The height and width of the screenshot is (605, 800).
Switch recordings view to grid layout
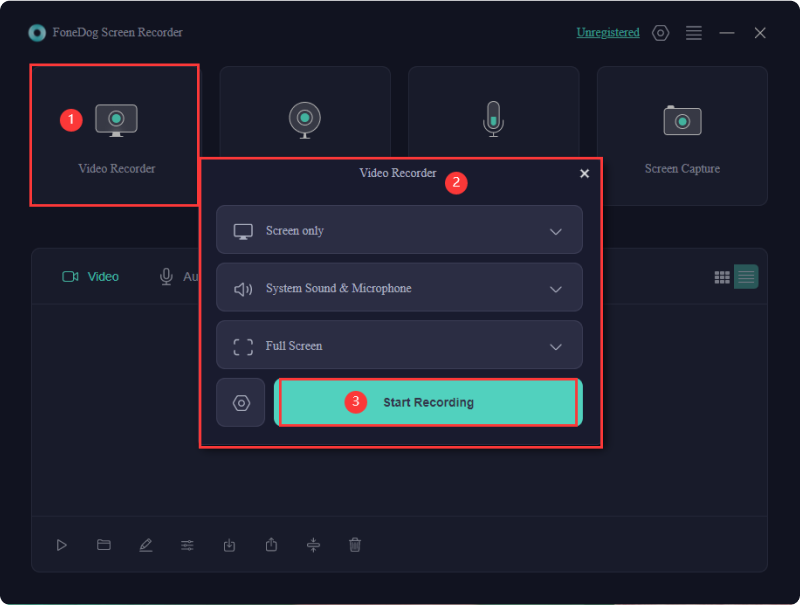point(722,276)
